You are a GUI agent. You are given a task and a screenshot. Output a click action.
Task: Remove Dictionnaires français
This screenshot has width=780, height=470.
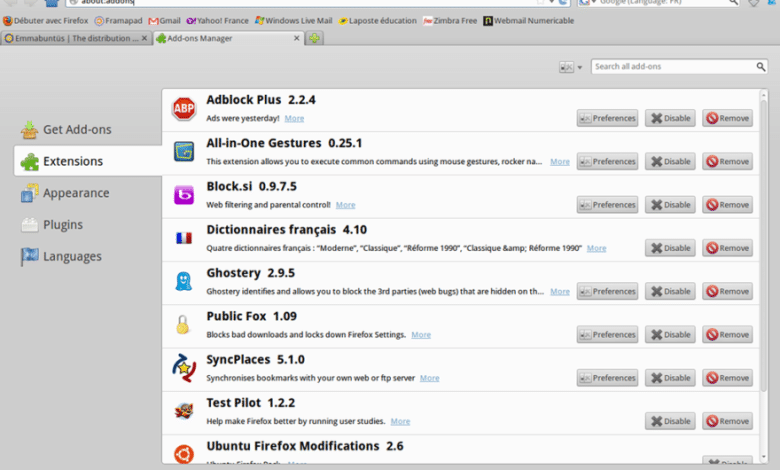tap(727, 248)
